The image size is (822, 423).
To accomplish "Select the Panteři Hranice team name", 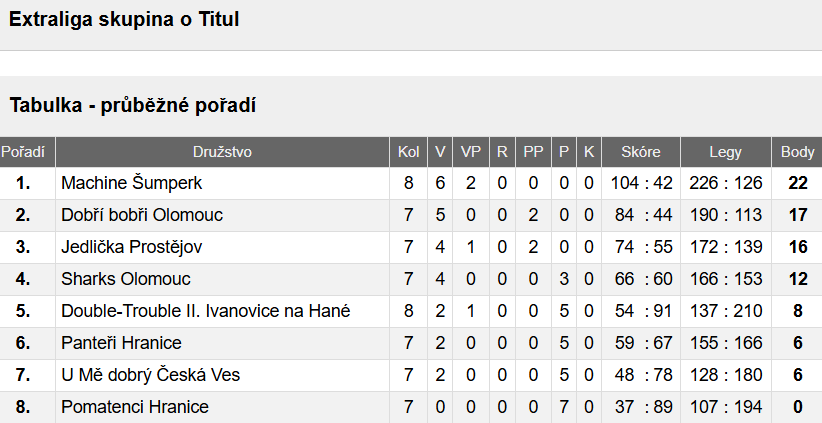I will 121,343.
